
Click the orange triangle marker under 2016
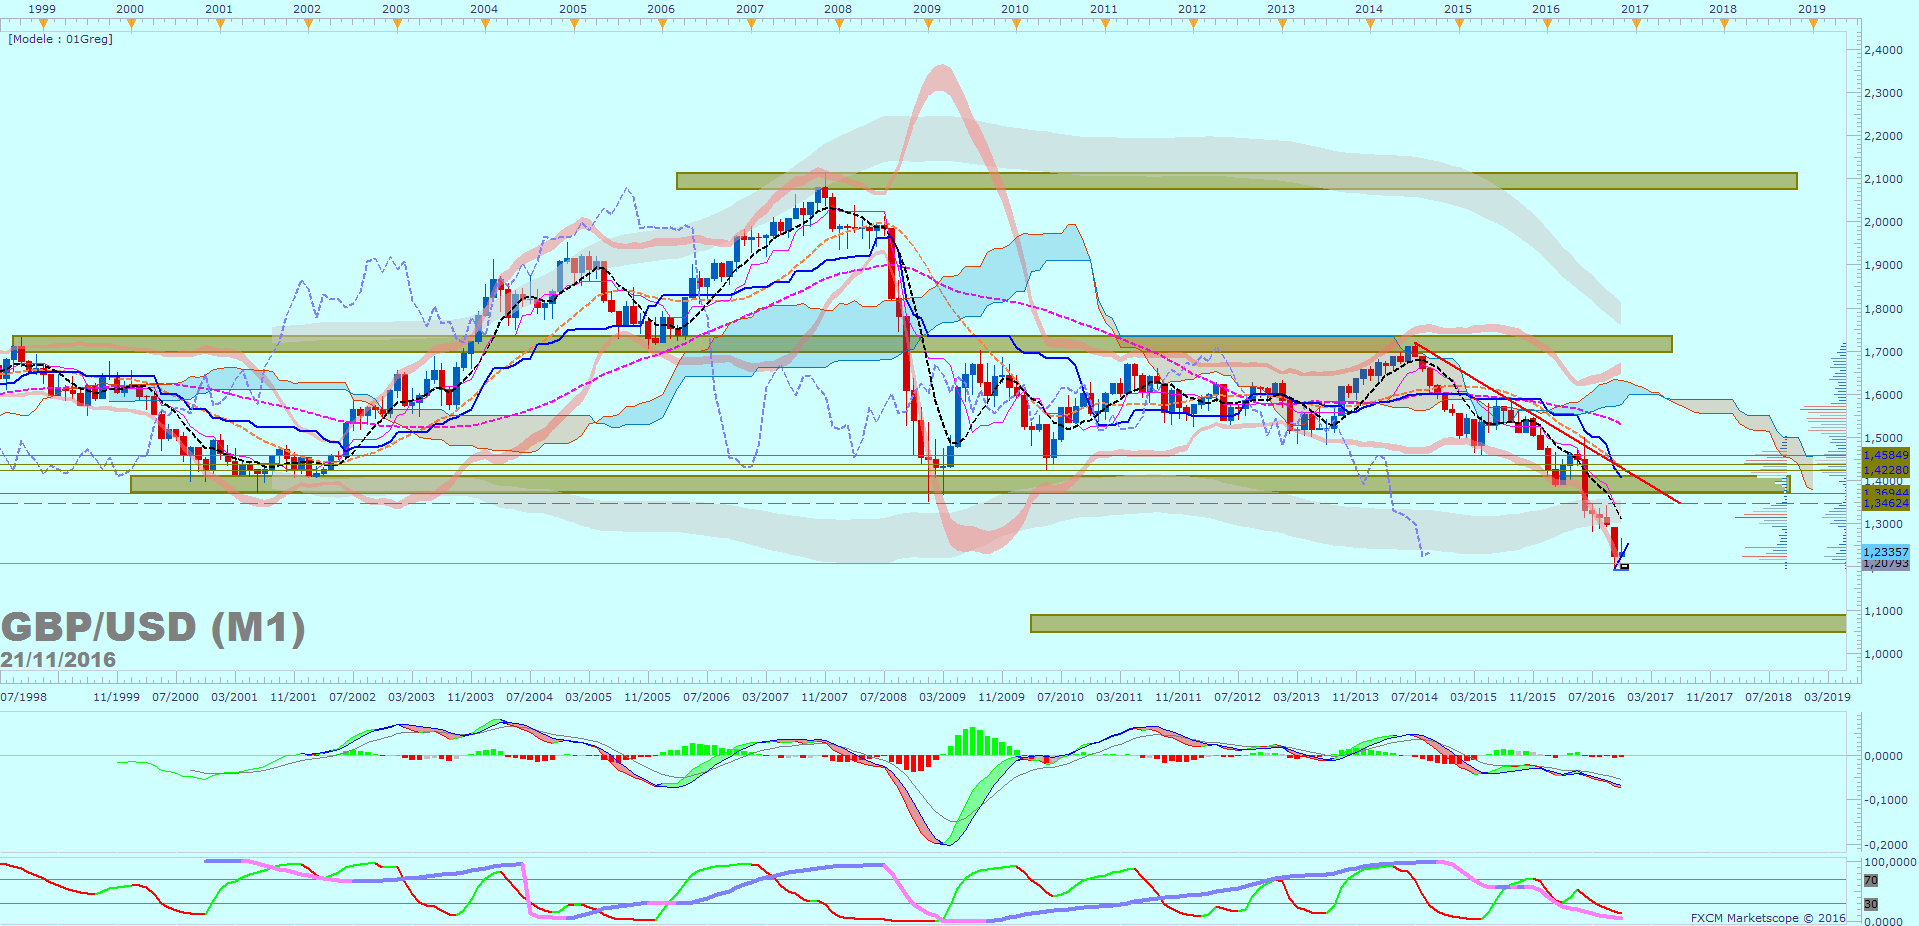(1547, 25)
